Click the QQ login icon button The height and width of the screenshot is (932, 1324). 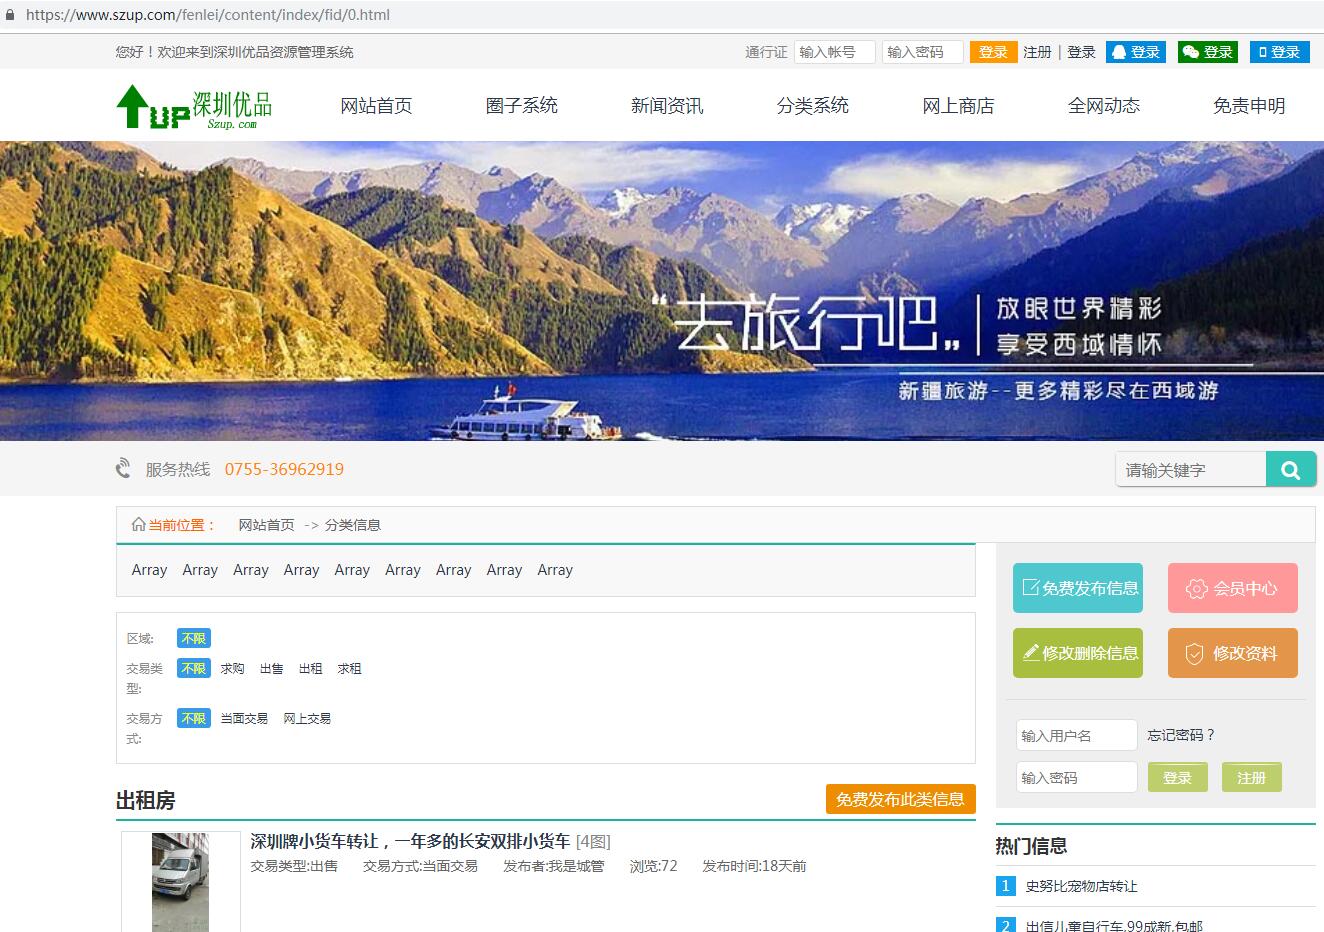pyautogui.click(x=1135, y=52)
